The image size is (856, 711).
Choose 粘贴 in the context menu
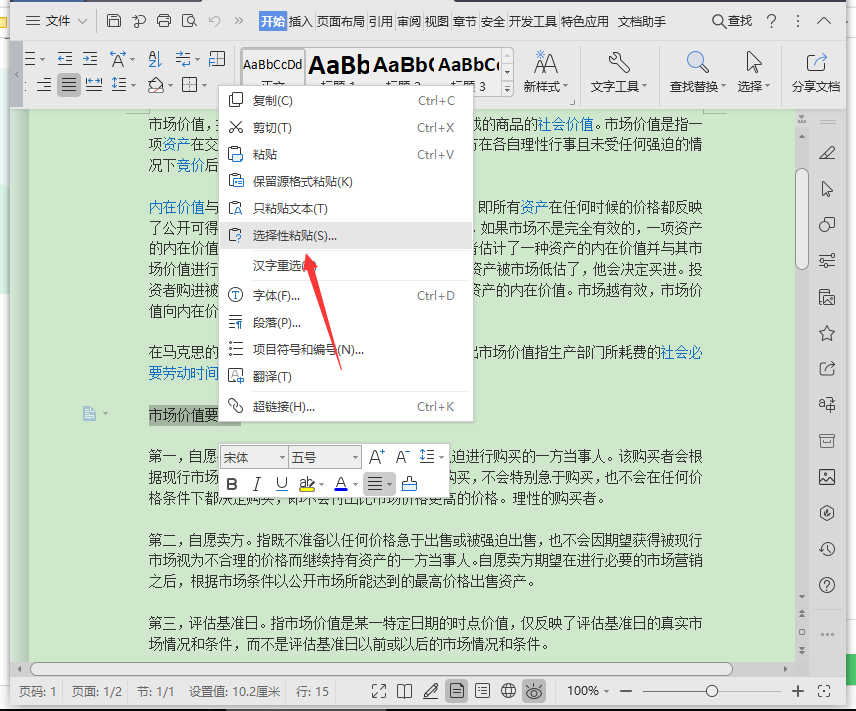click(x=346, y=155)
